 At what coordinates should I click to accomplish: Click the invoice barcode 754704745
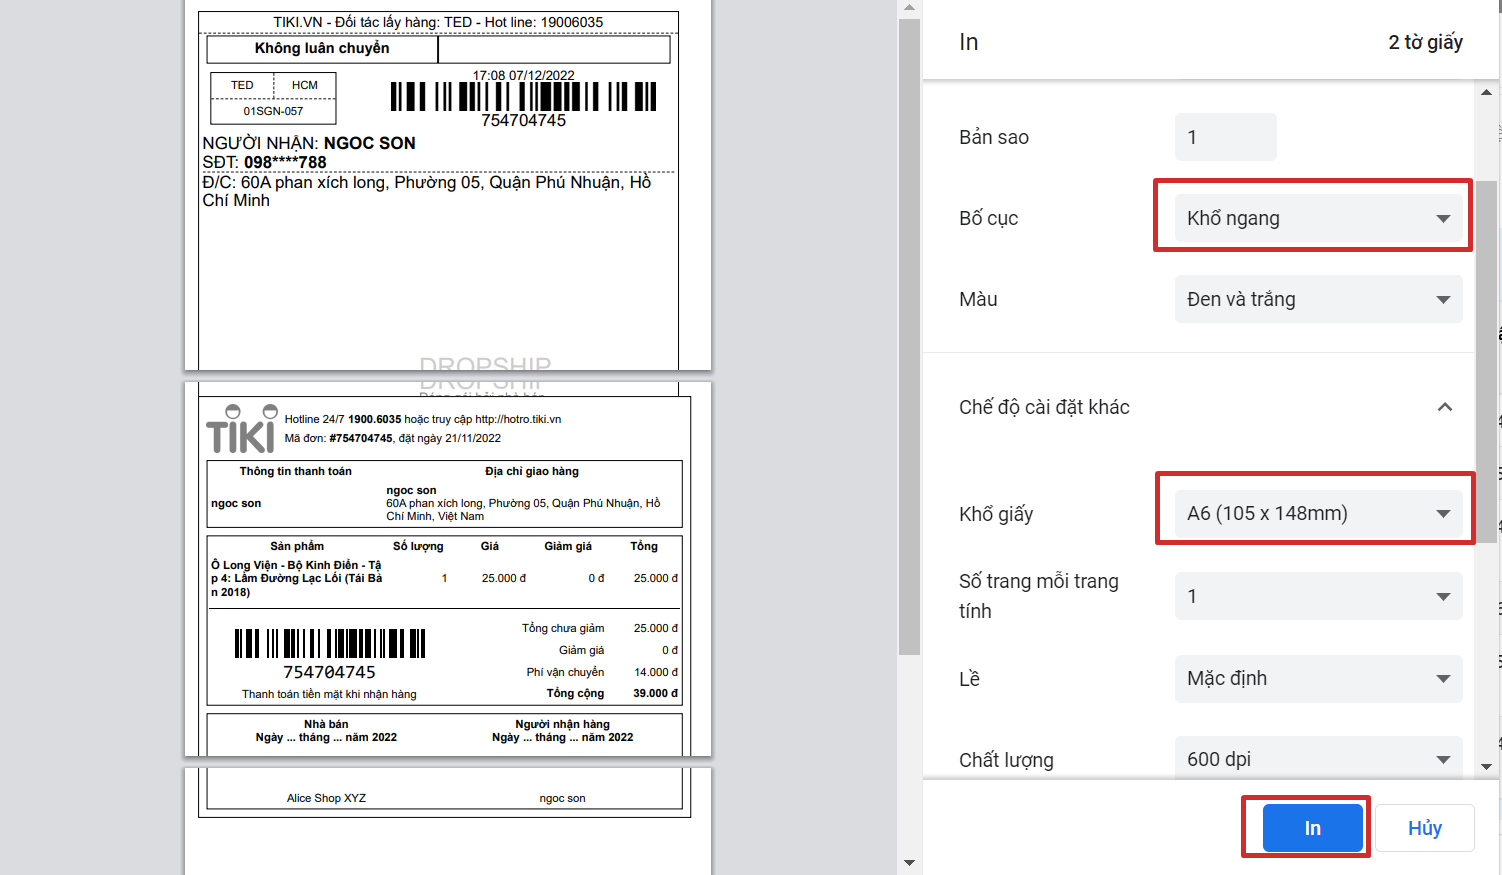329,643
